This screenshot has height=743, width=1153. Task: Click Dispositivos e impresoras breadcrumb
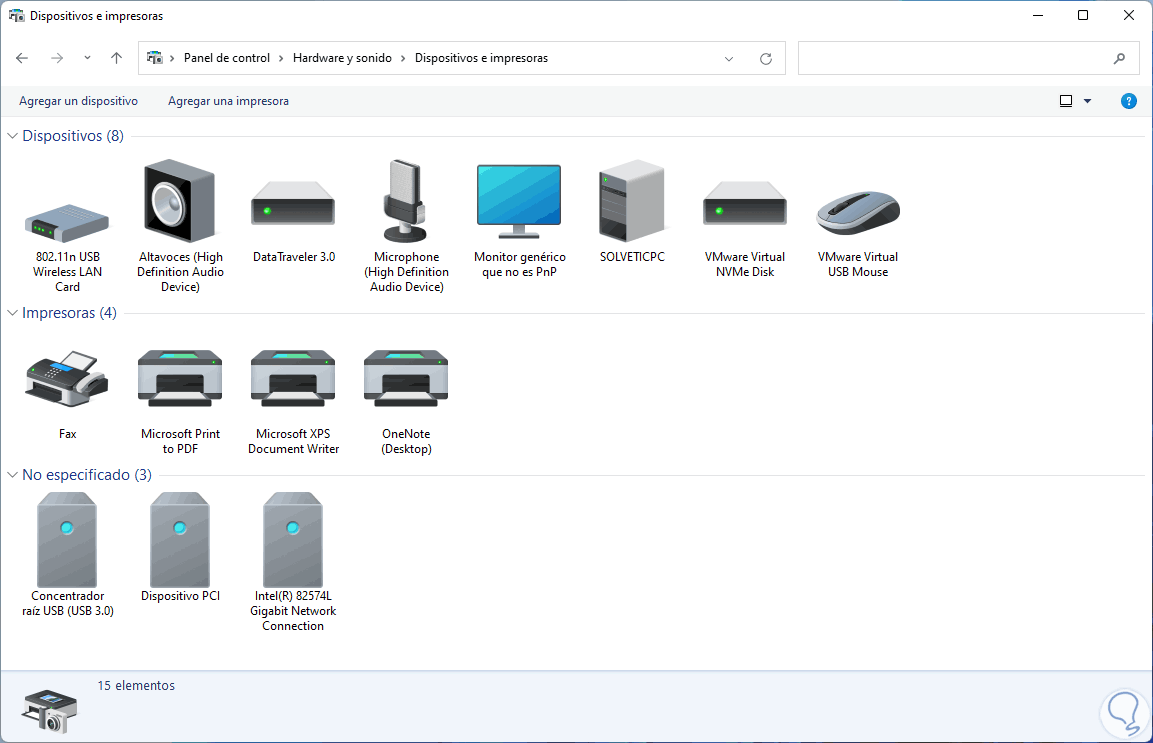pos(481,58)
